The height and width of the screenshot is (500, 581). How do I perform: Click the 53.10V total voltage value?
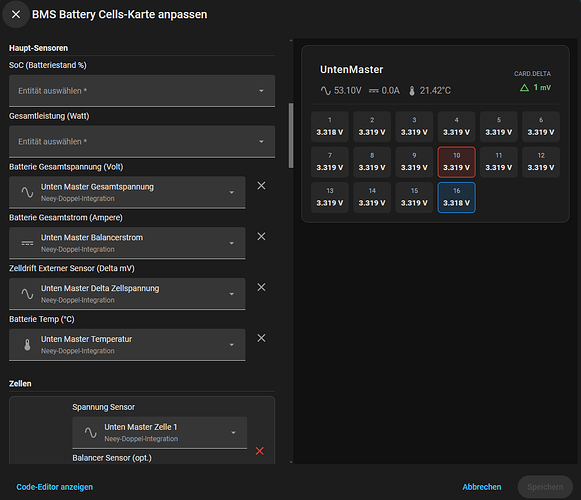[348, 90]
